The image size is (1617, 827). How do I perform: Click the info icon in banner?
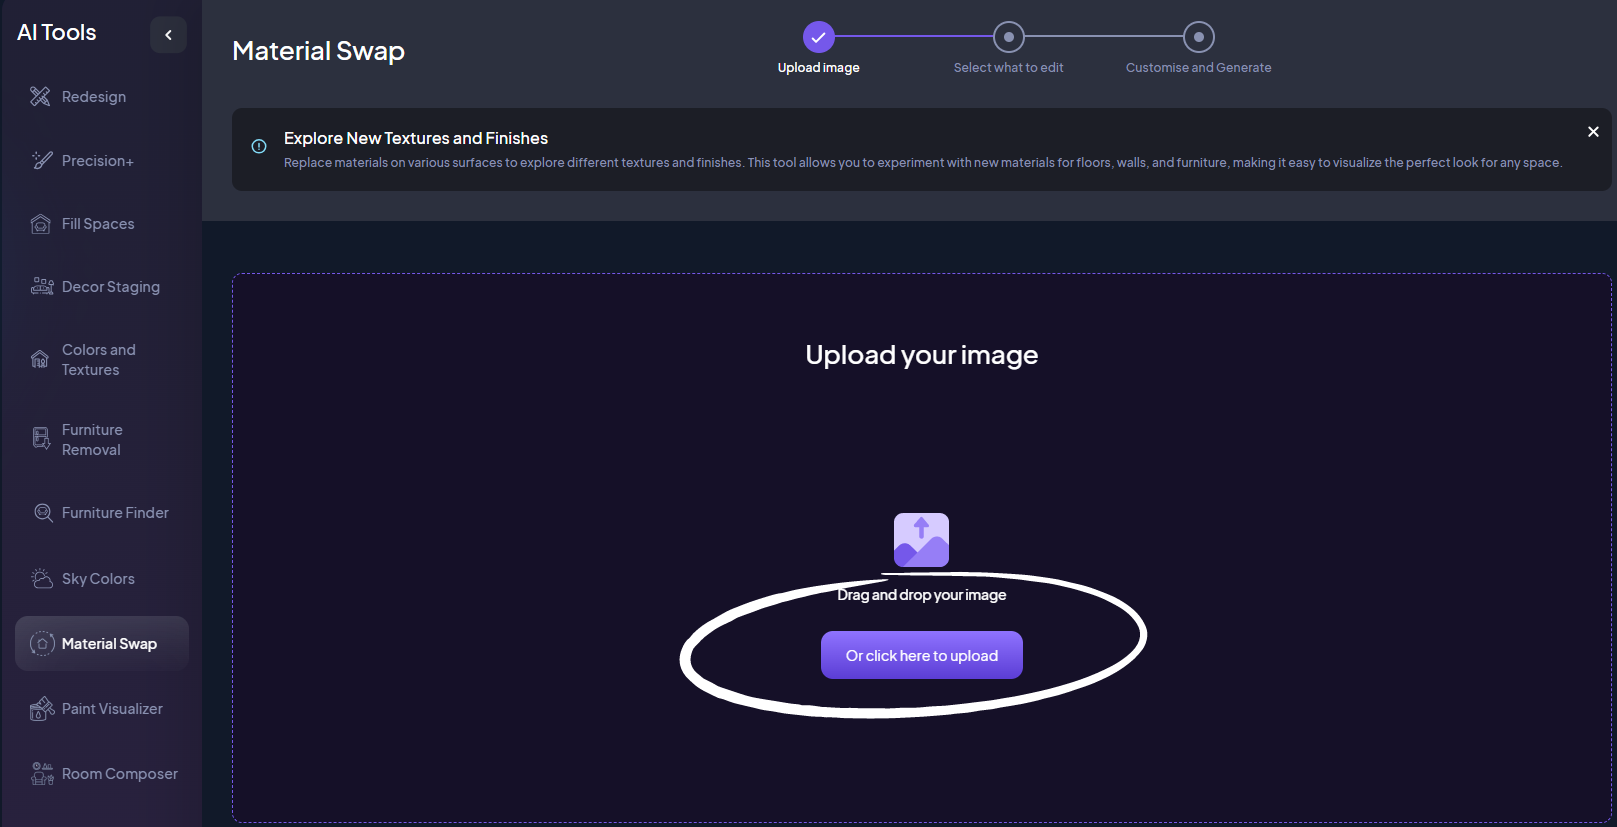click(259, 146)
